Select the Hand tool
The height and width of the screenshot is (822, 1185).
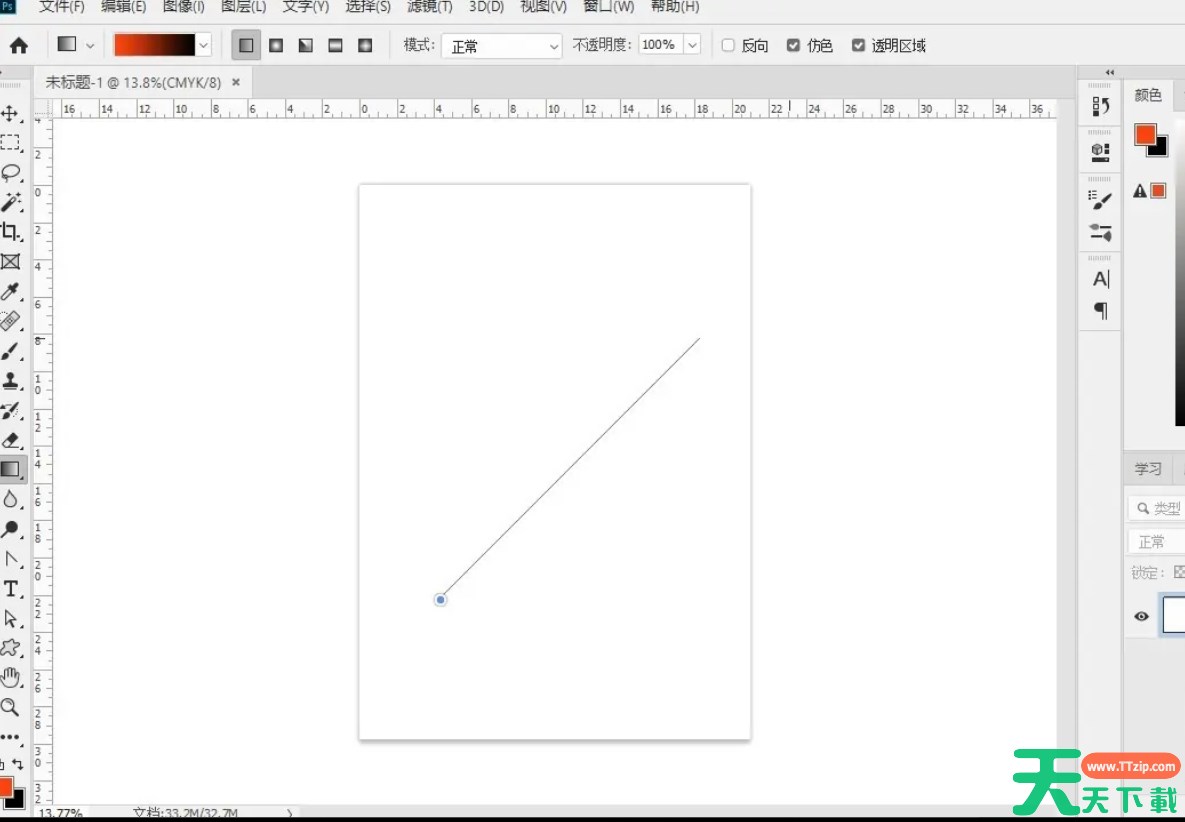(10, 677)
